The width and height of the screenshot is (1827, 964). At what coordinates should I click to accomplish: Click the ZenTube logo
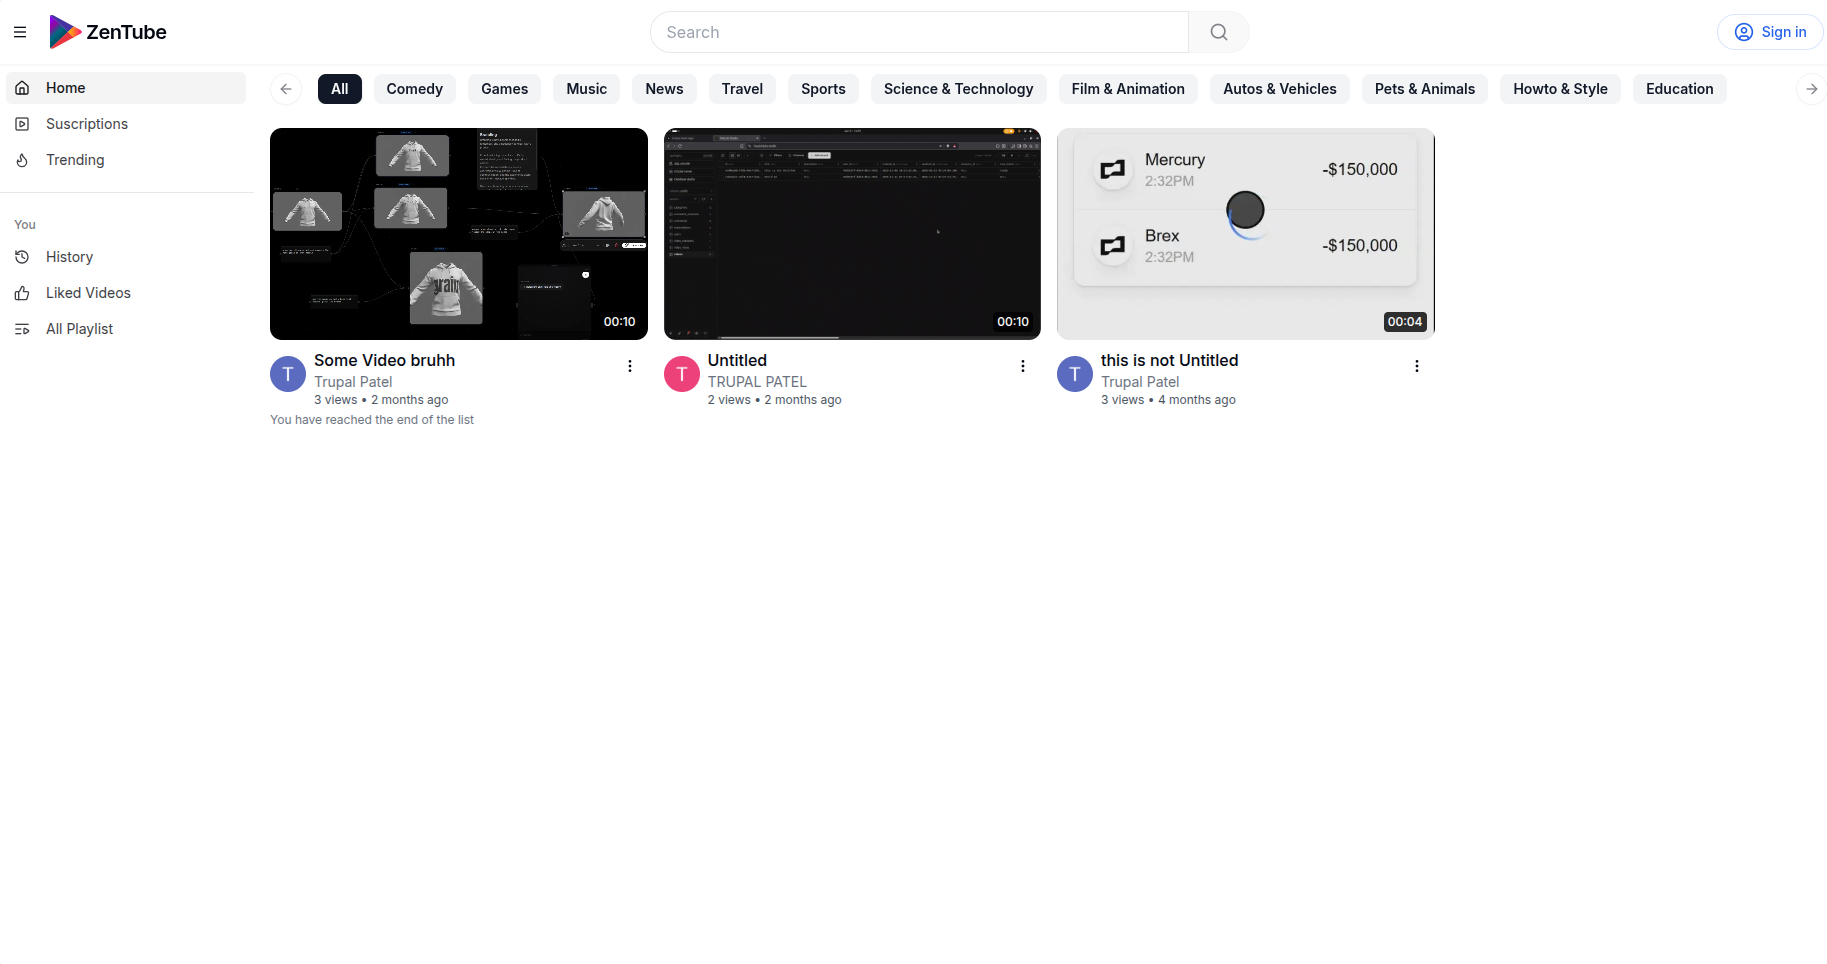(108, 32)
